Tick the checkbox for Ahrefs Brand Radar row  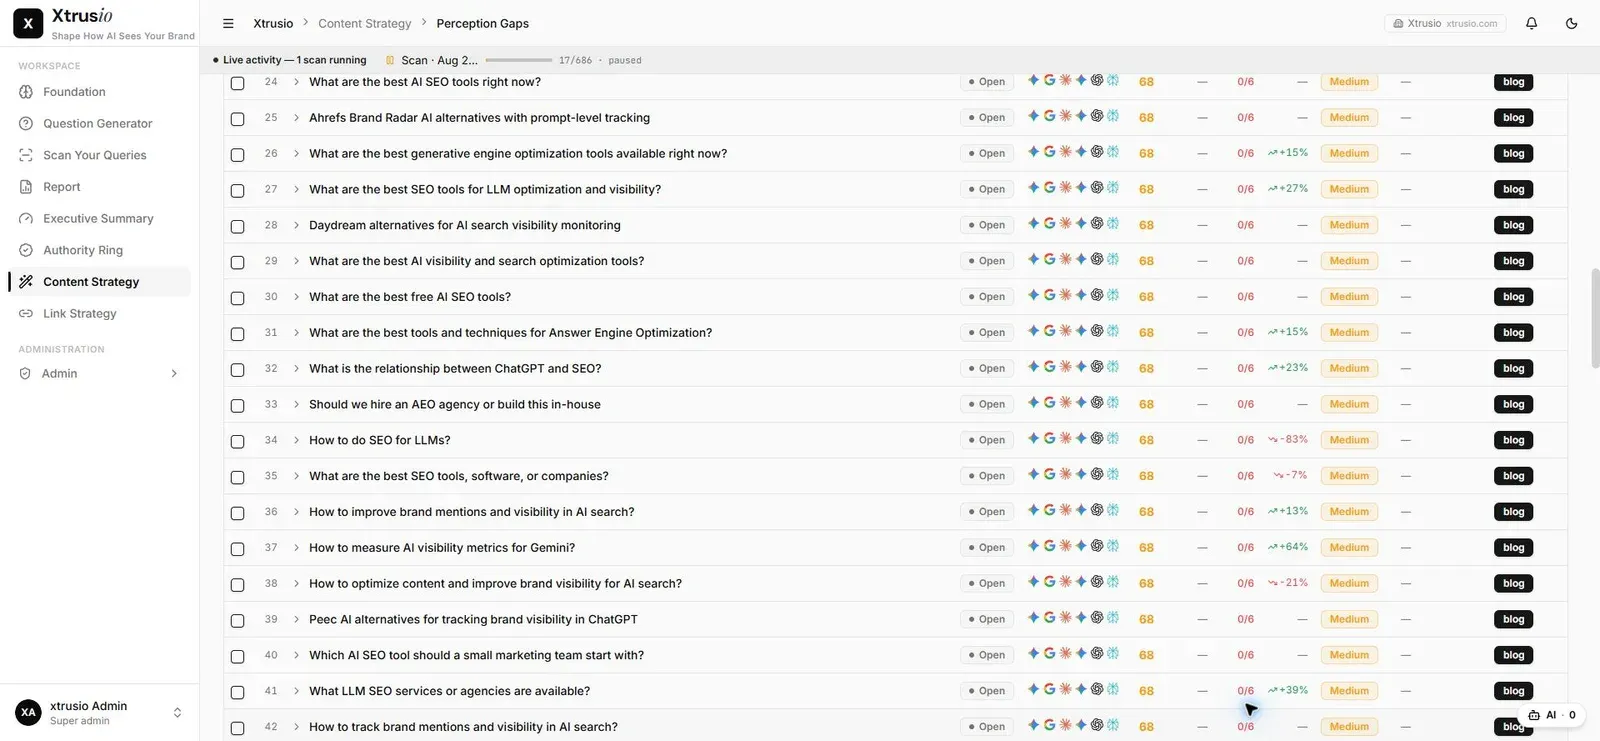(x=237, y=119)
